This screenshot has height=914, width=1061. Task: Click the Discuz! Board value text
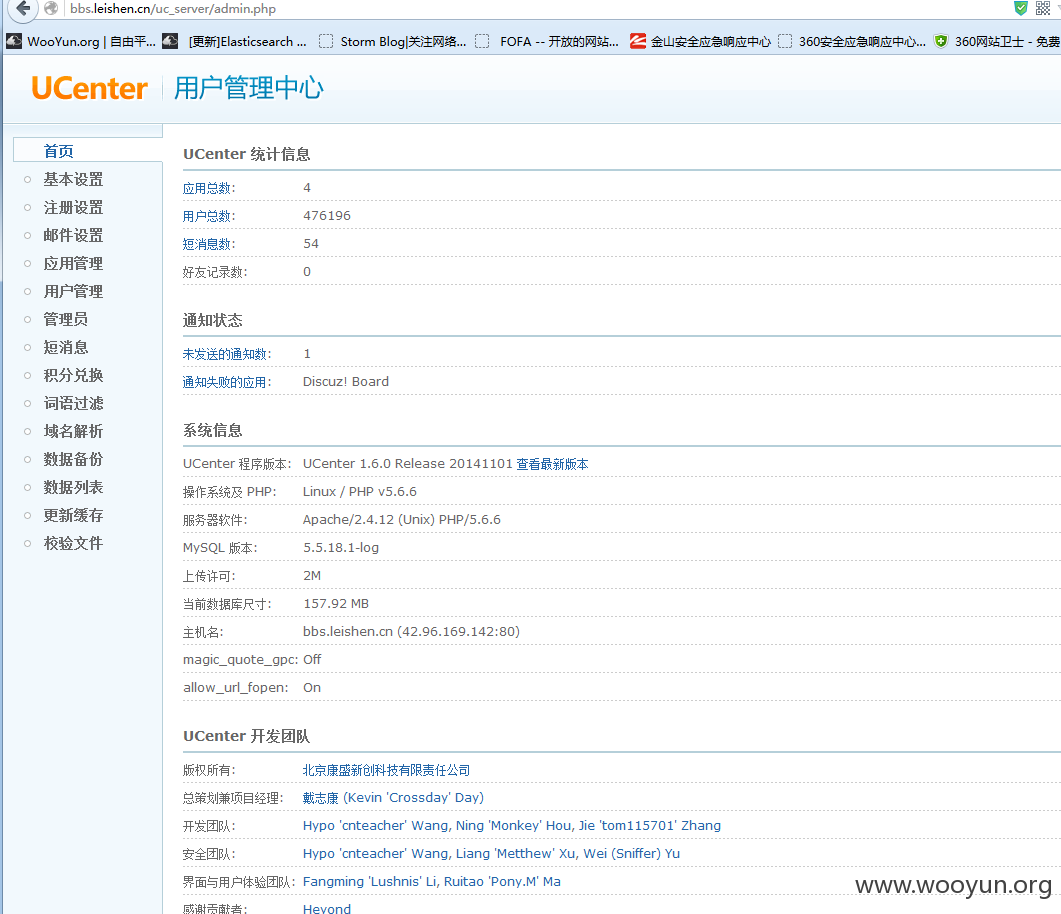point(346,382)
